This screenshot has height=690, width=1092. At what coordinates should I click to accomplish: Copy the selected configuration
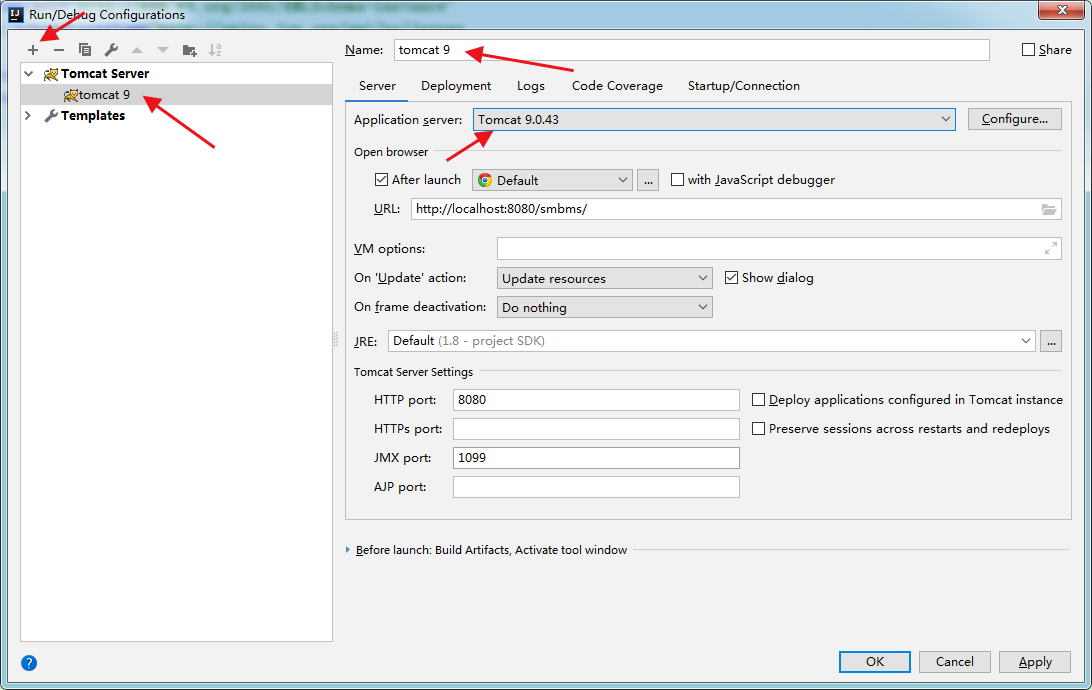85,49
